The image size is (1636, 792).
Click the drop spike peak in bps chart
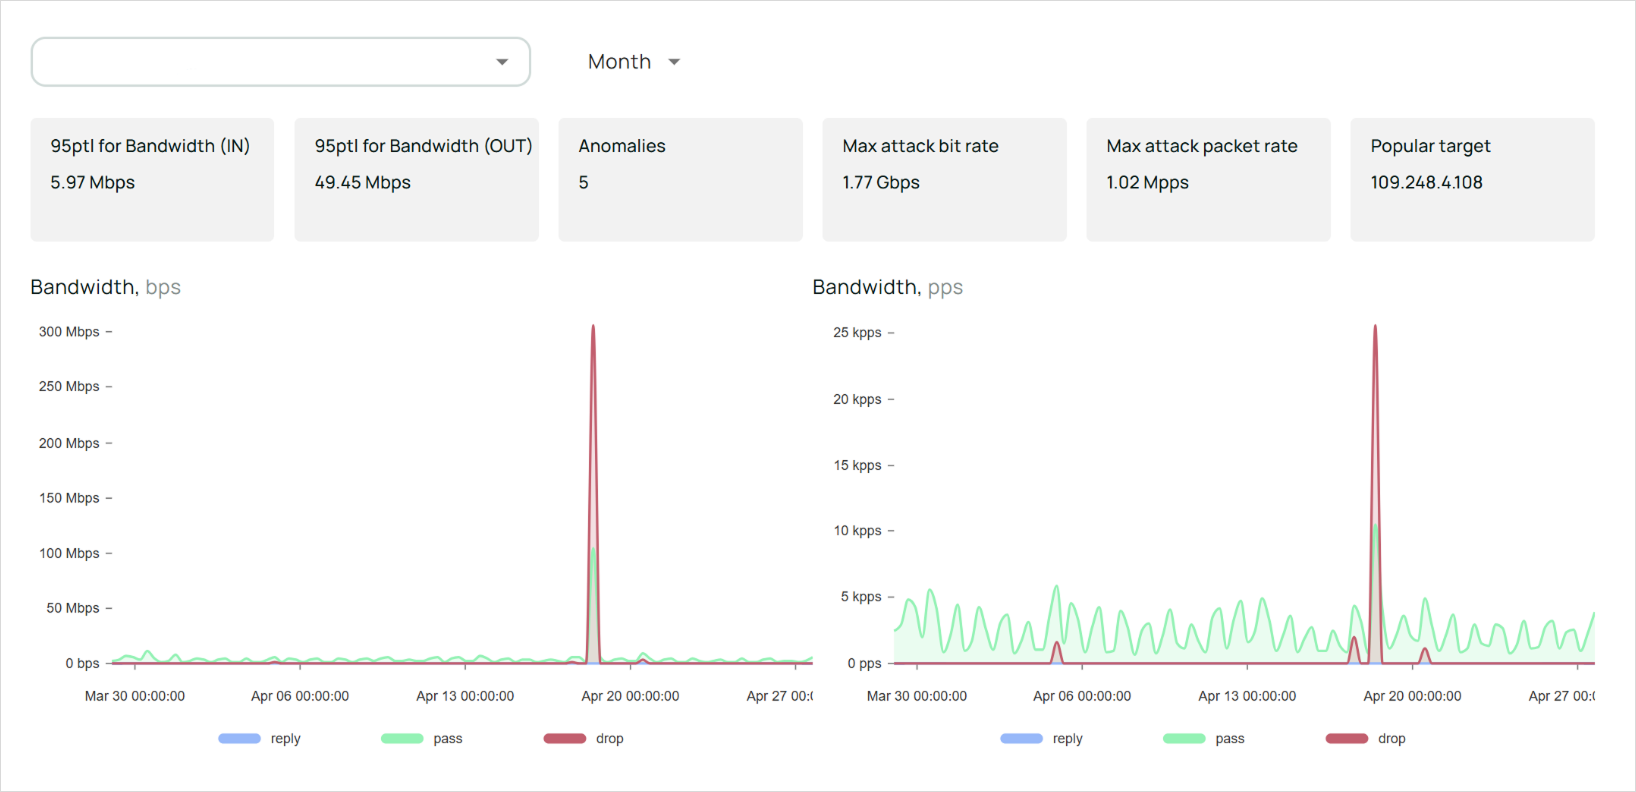tap(593, 326)
